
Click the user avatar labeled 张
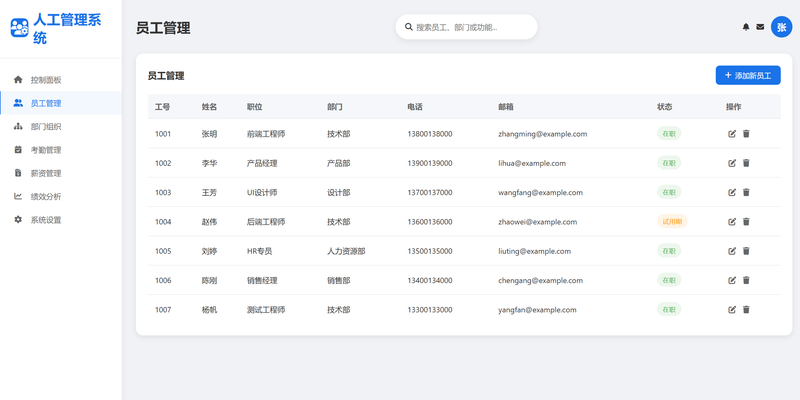(x=781, y=27)
